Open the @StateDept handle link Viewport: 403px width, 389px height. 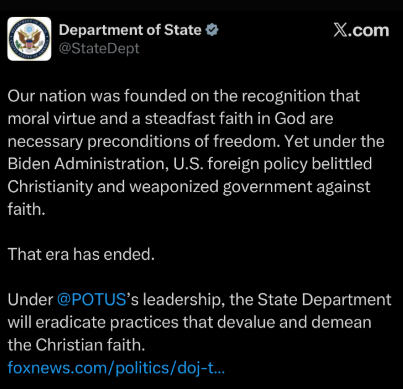pyautogui.click(x=99, y=49)
